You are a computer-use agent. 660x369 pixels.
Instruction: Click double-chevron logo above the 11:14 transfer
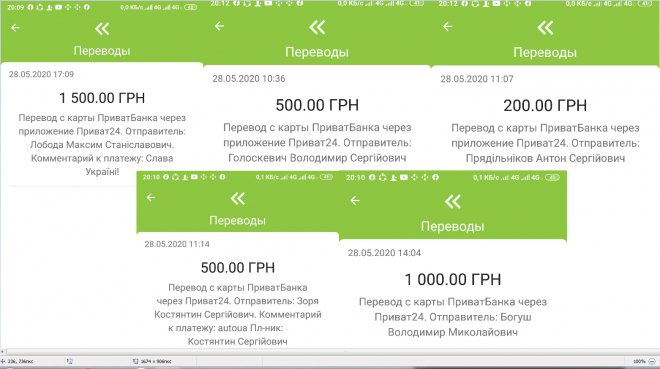238,198
